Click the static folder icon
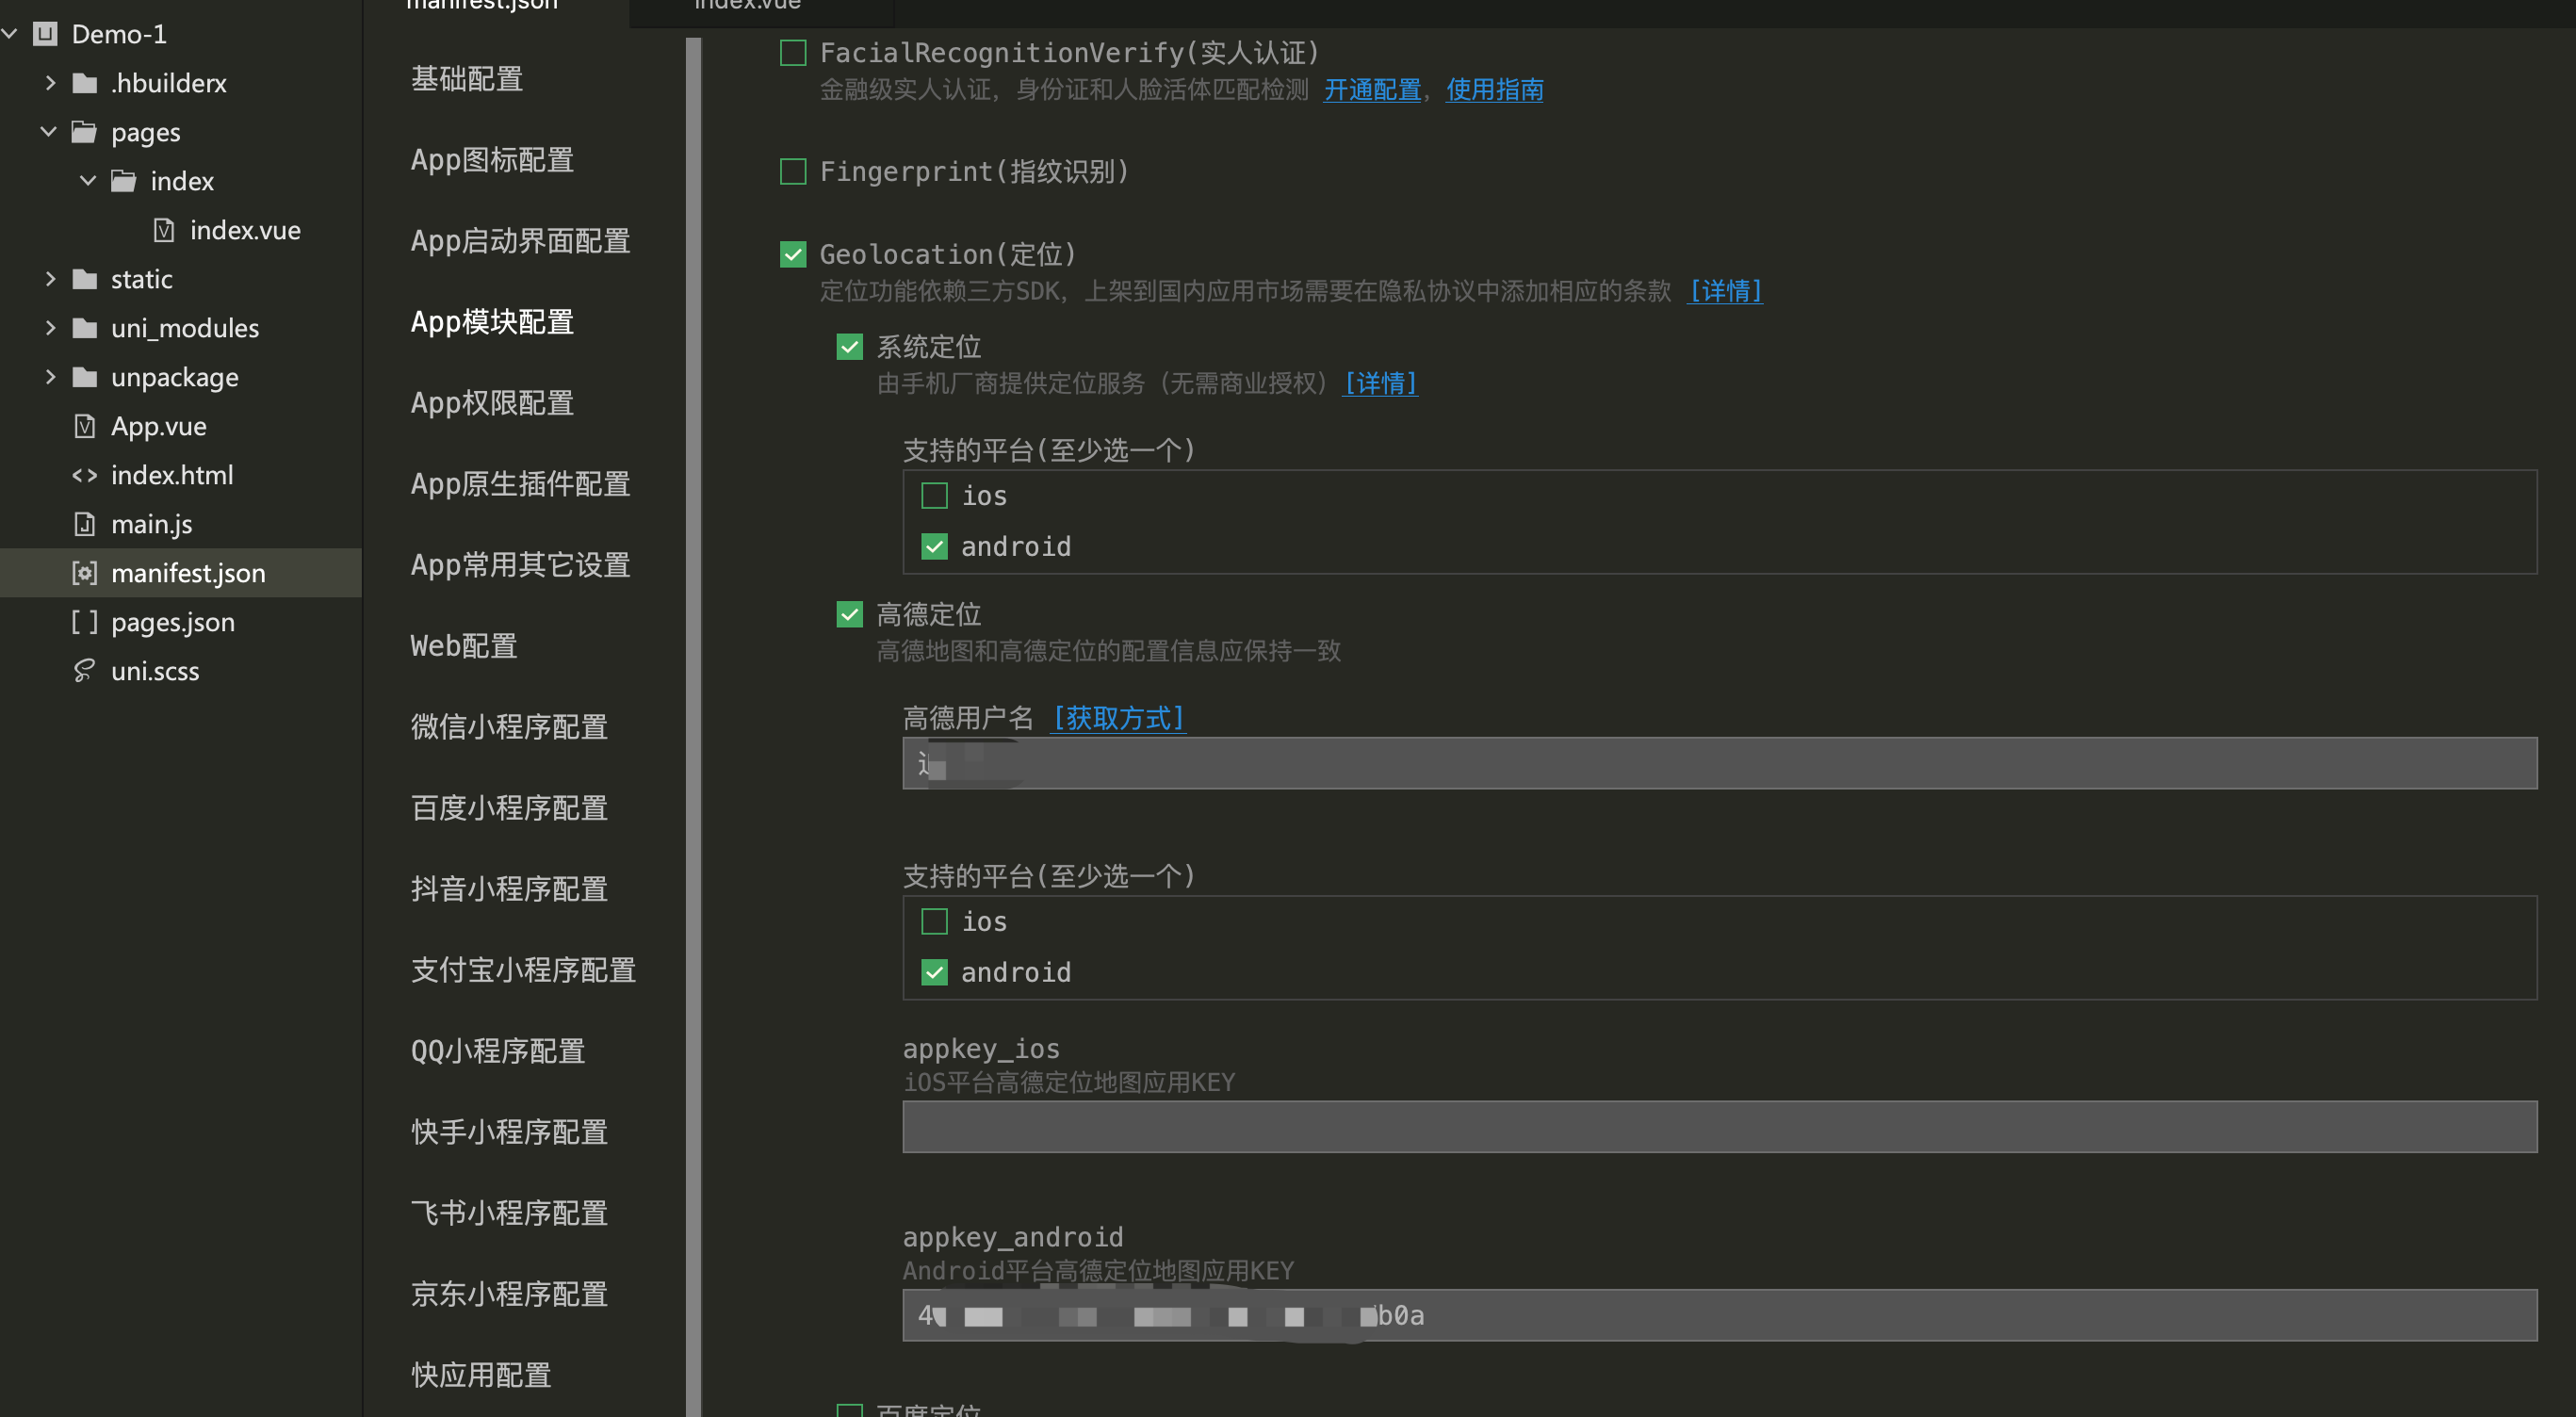The height and width of the screenshot is (1417, 2576). coord(85,279)
